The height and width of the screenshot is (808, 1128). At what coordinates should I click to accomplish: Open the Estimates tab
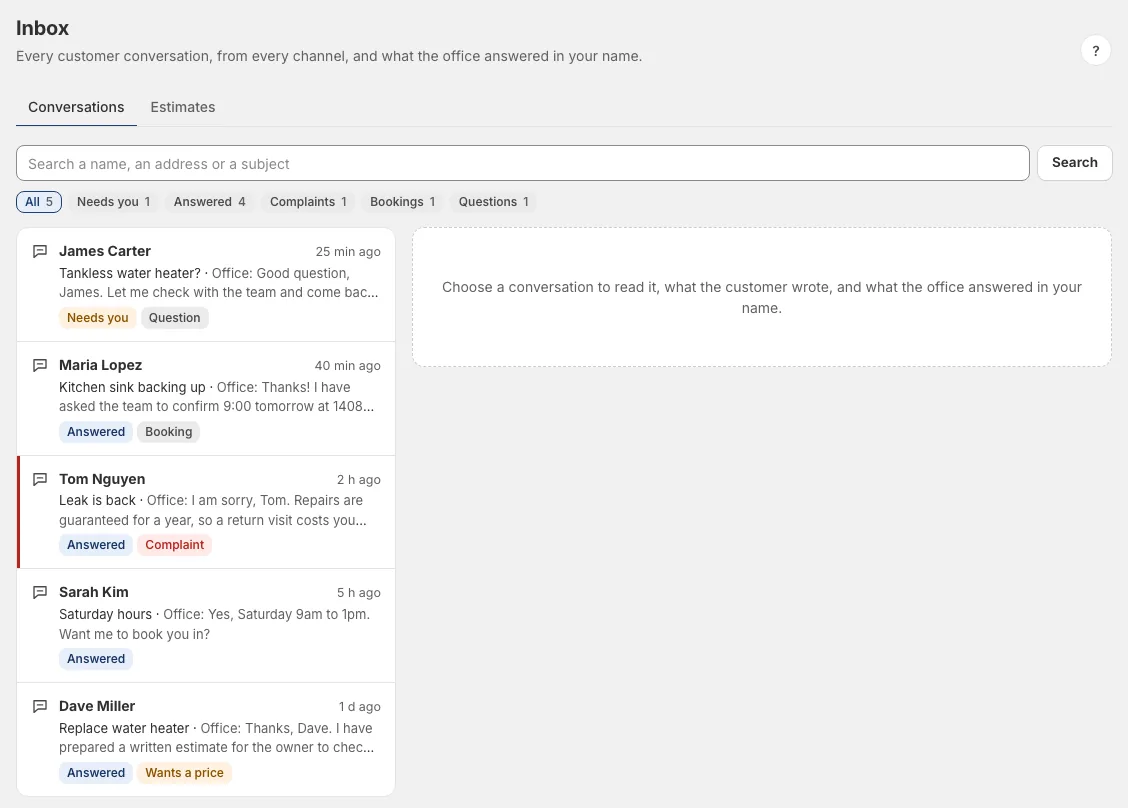click(x=183, y=107)
